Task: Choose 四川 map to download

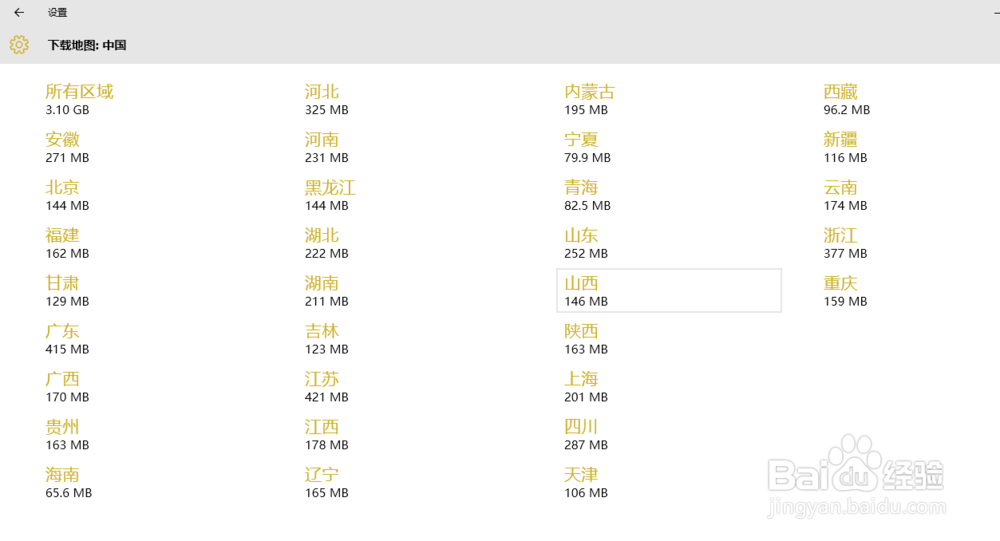Action: (x=585, y=435)
